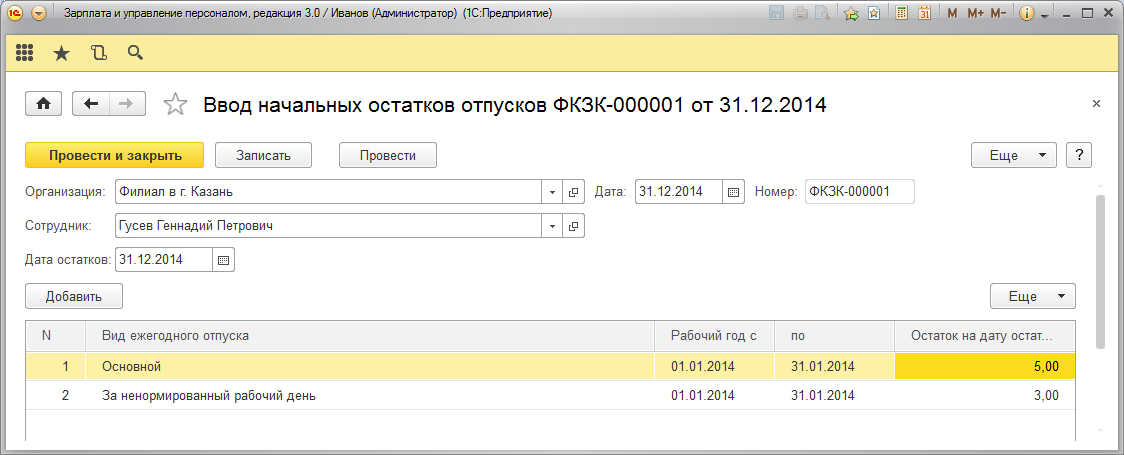Click the Номер field ФКЗК-000001
The width and height of the screenshot is (1124, 455).
pos(859,192)
